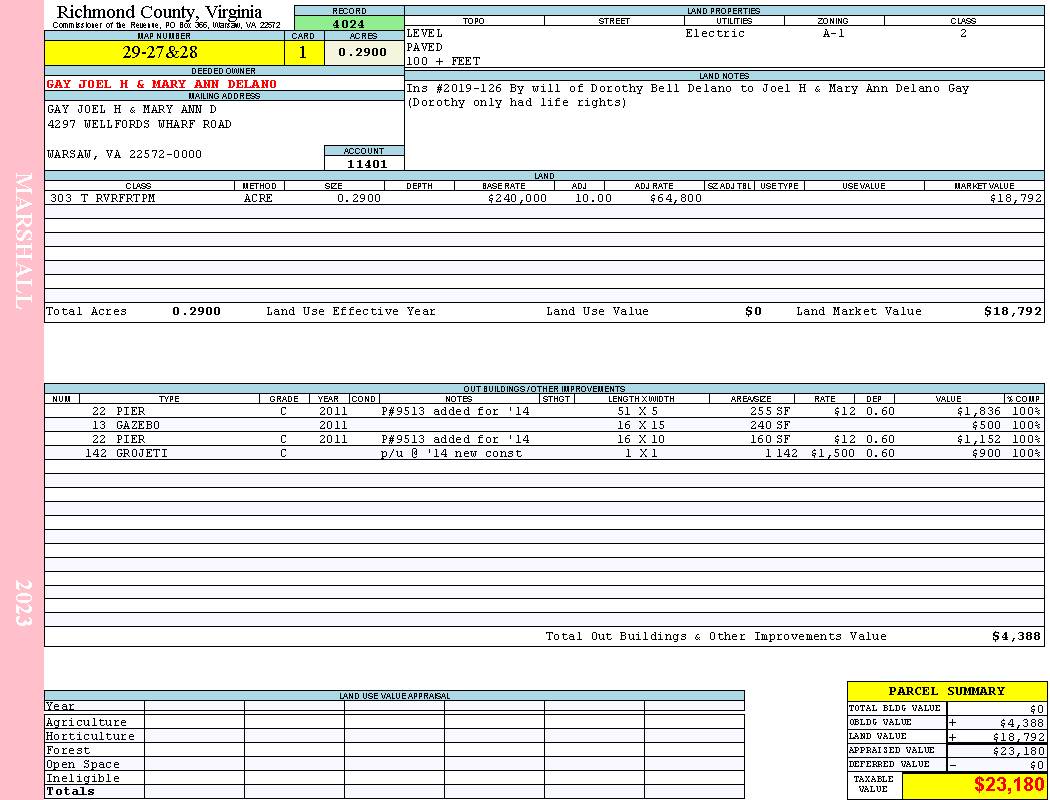
Task: Click the acres value 0.2900 in header
Action: point(363,52)
